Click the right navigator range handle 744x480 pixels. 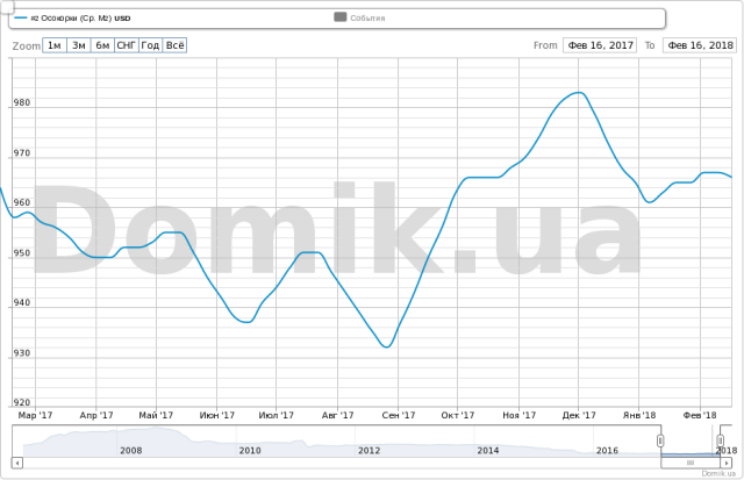click(x=719, y=441)
